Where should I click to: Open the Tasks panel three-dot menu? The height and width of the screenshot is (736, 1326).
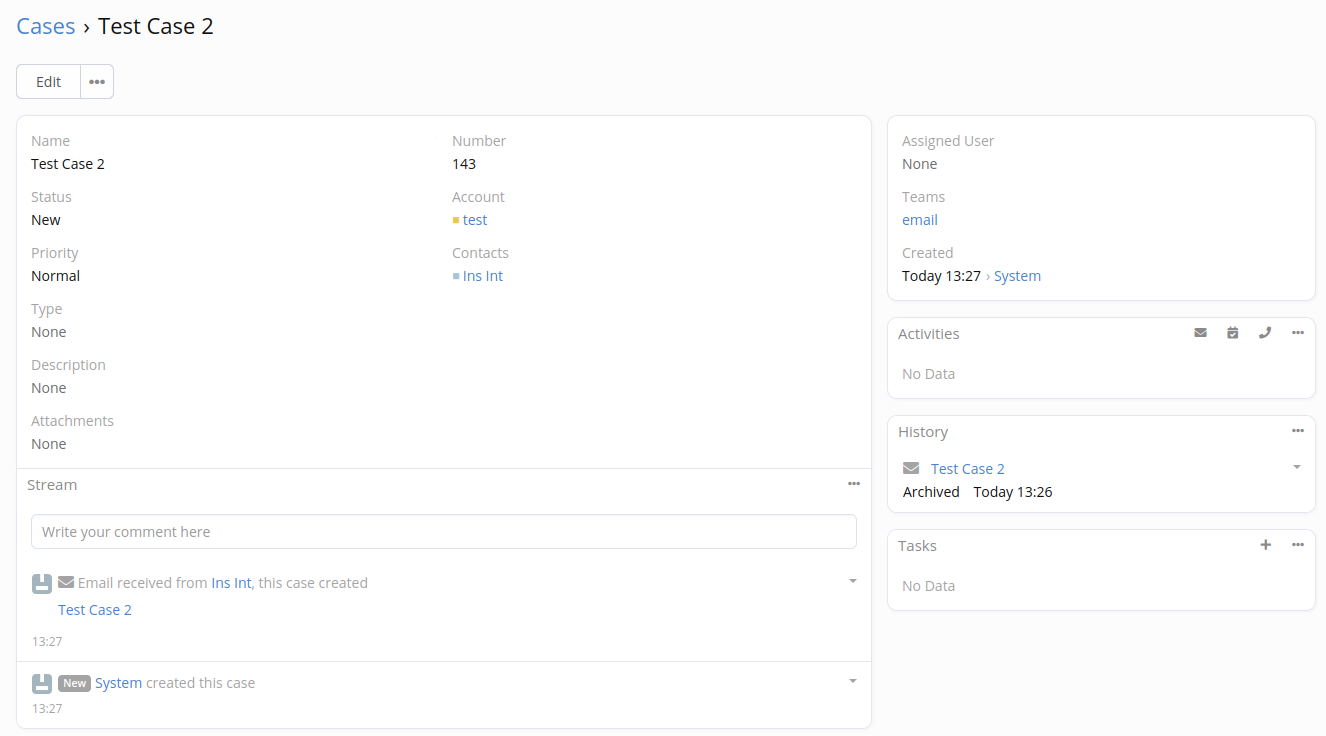coord(1297,545)
